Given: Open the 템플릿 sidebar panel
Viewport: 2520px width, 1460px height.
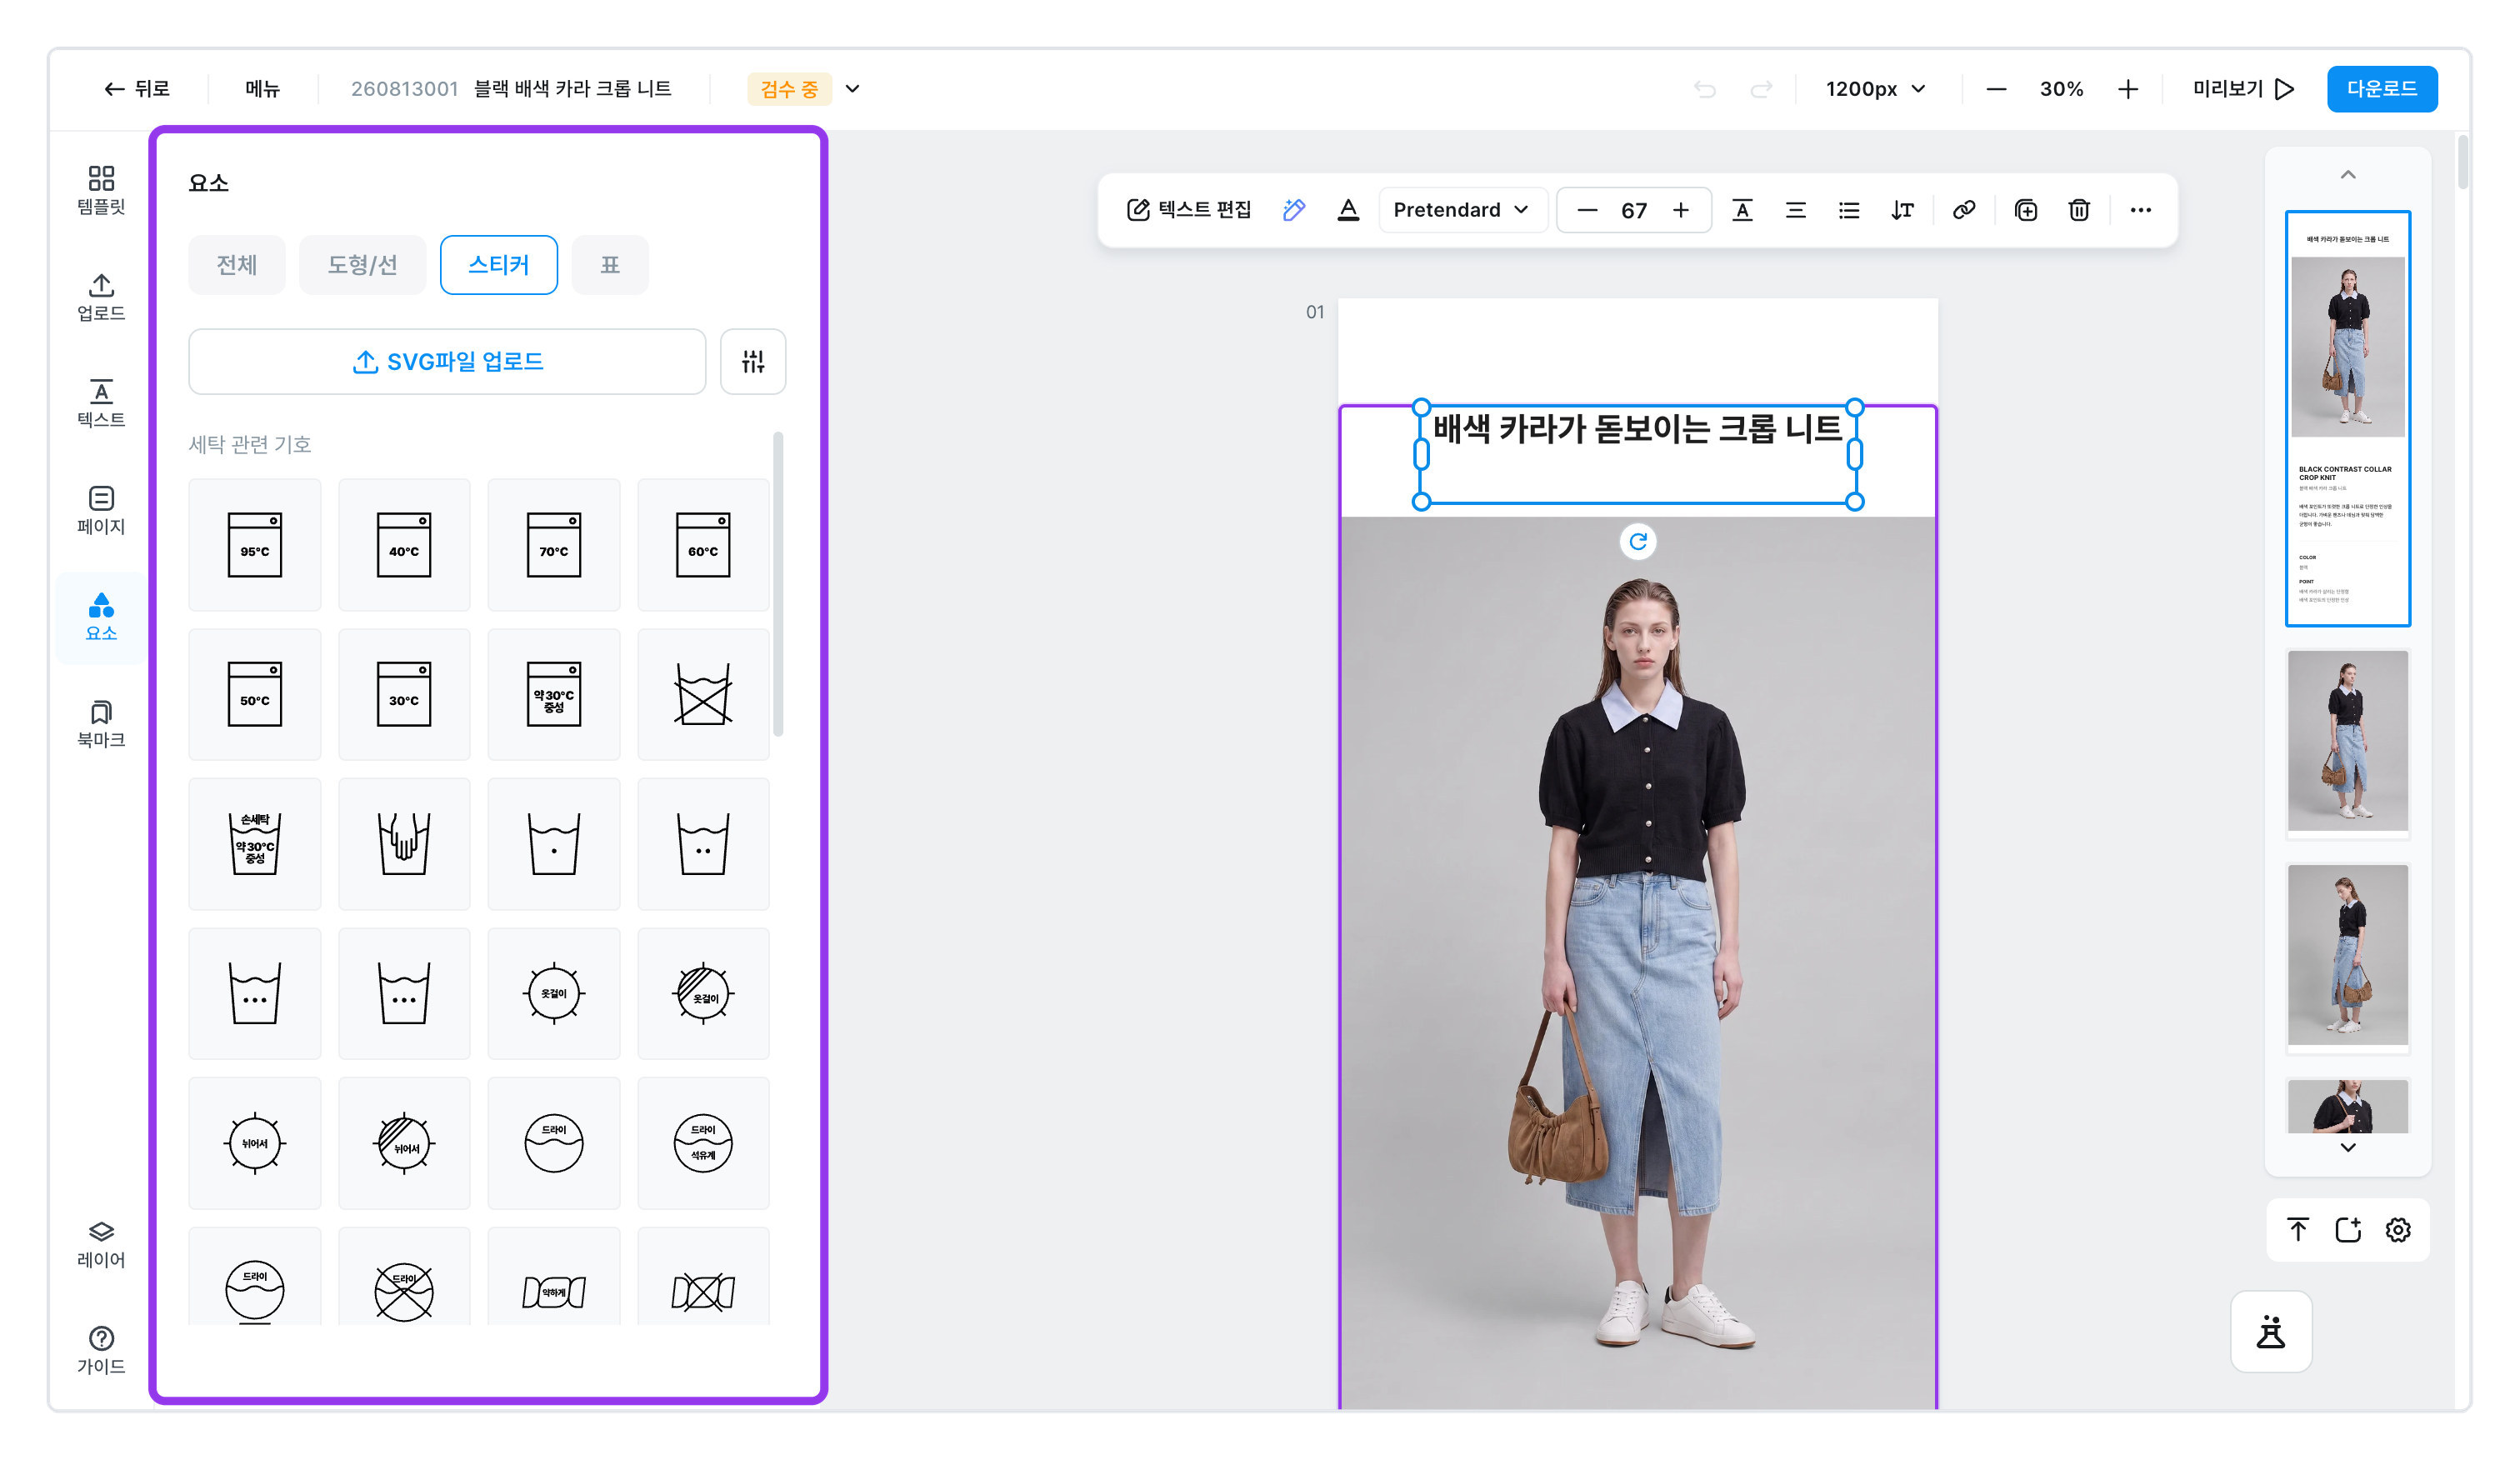Looking at the screenshot, I should coord(101,190).
